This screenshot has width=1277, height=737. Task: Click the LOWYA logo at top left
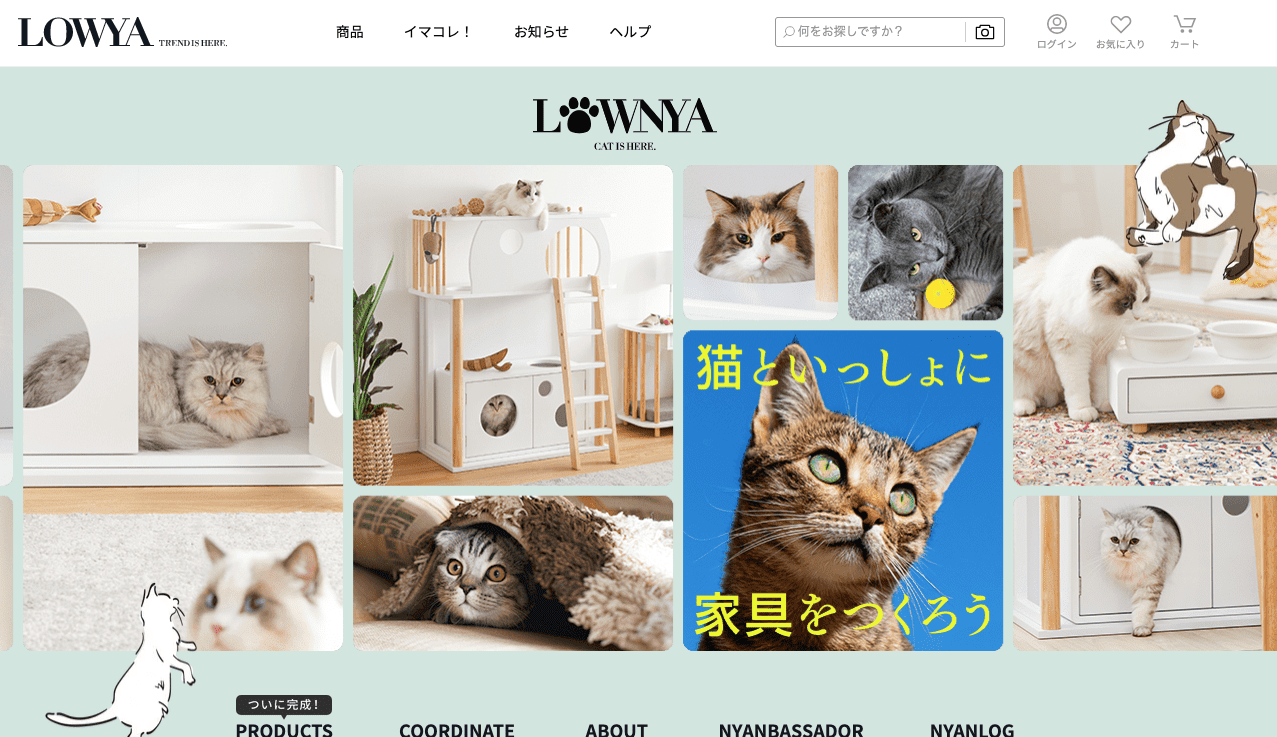122,32
